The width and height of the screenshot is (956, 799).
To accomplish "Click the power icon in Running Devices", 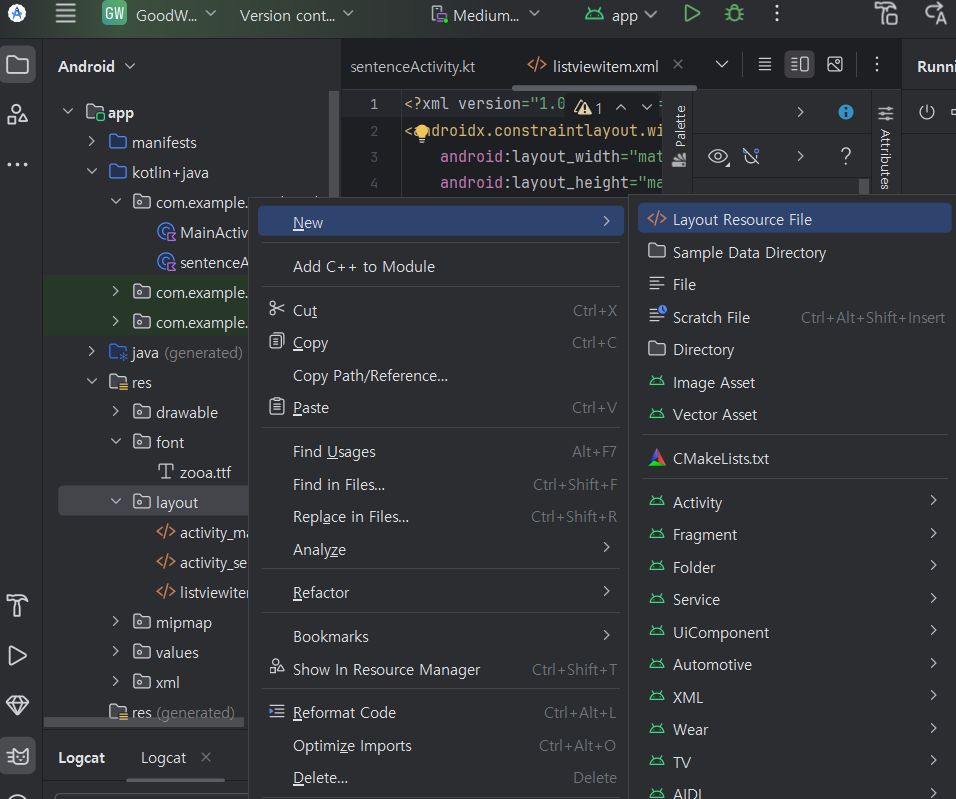I will tap(927, 112).
